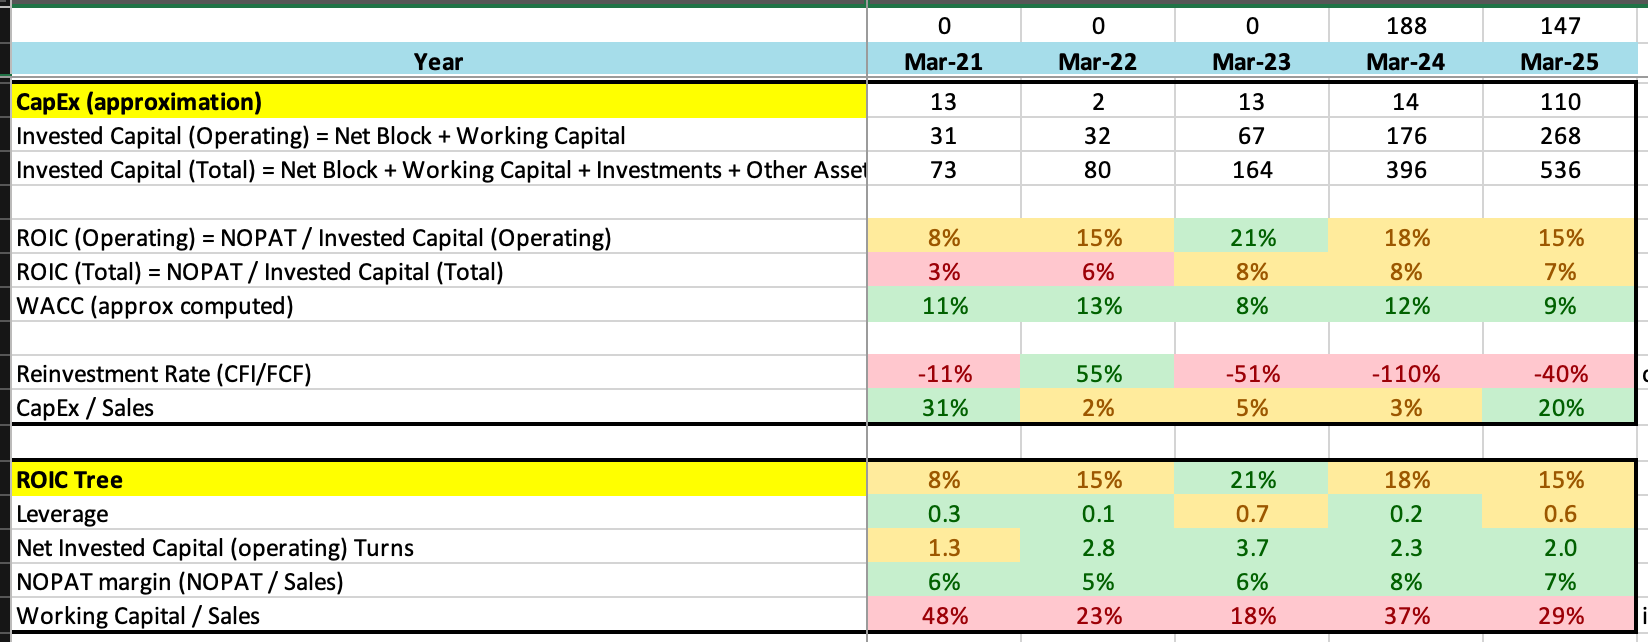Select the Year header cell

438,61
